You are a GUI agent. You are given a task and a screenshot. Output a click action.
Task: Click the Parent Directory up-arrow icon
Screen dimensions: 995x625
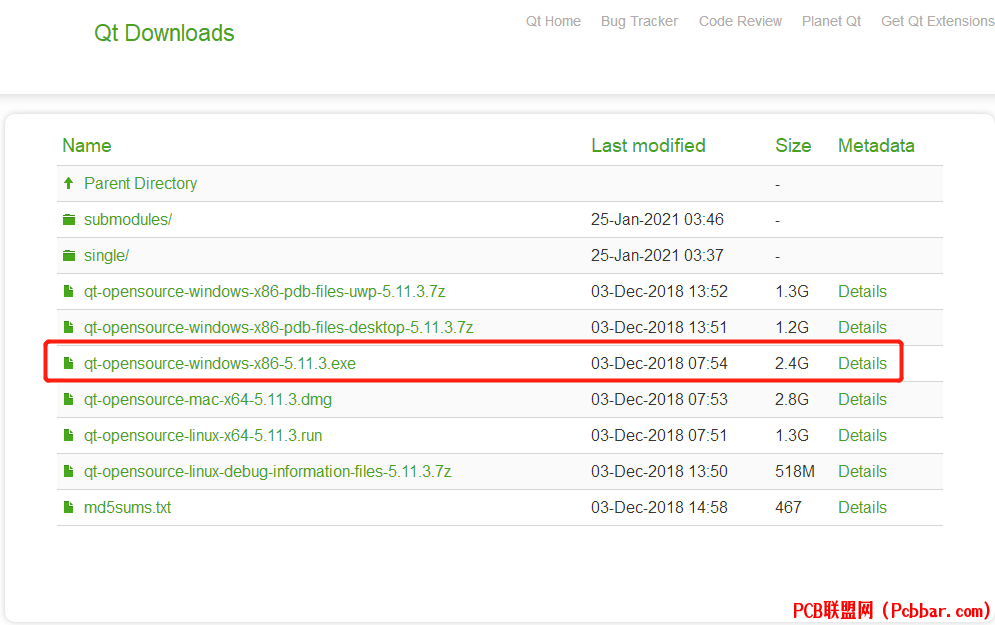tap(69, 183)
